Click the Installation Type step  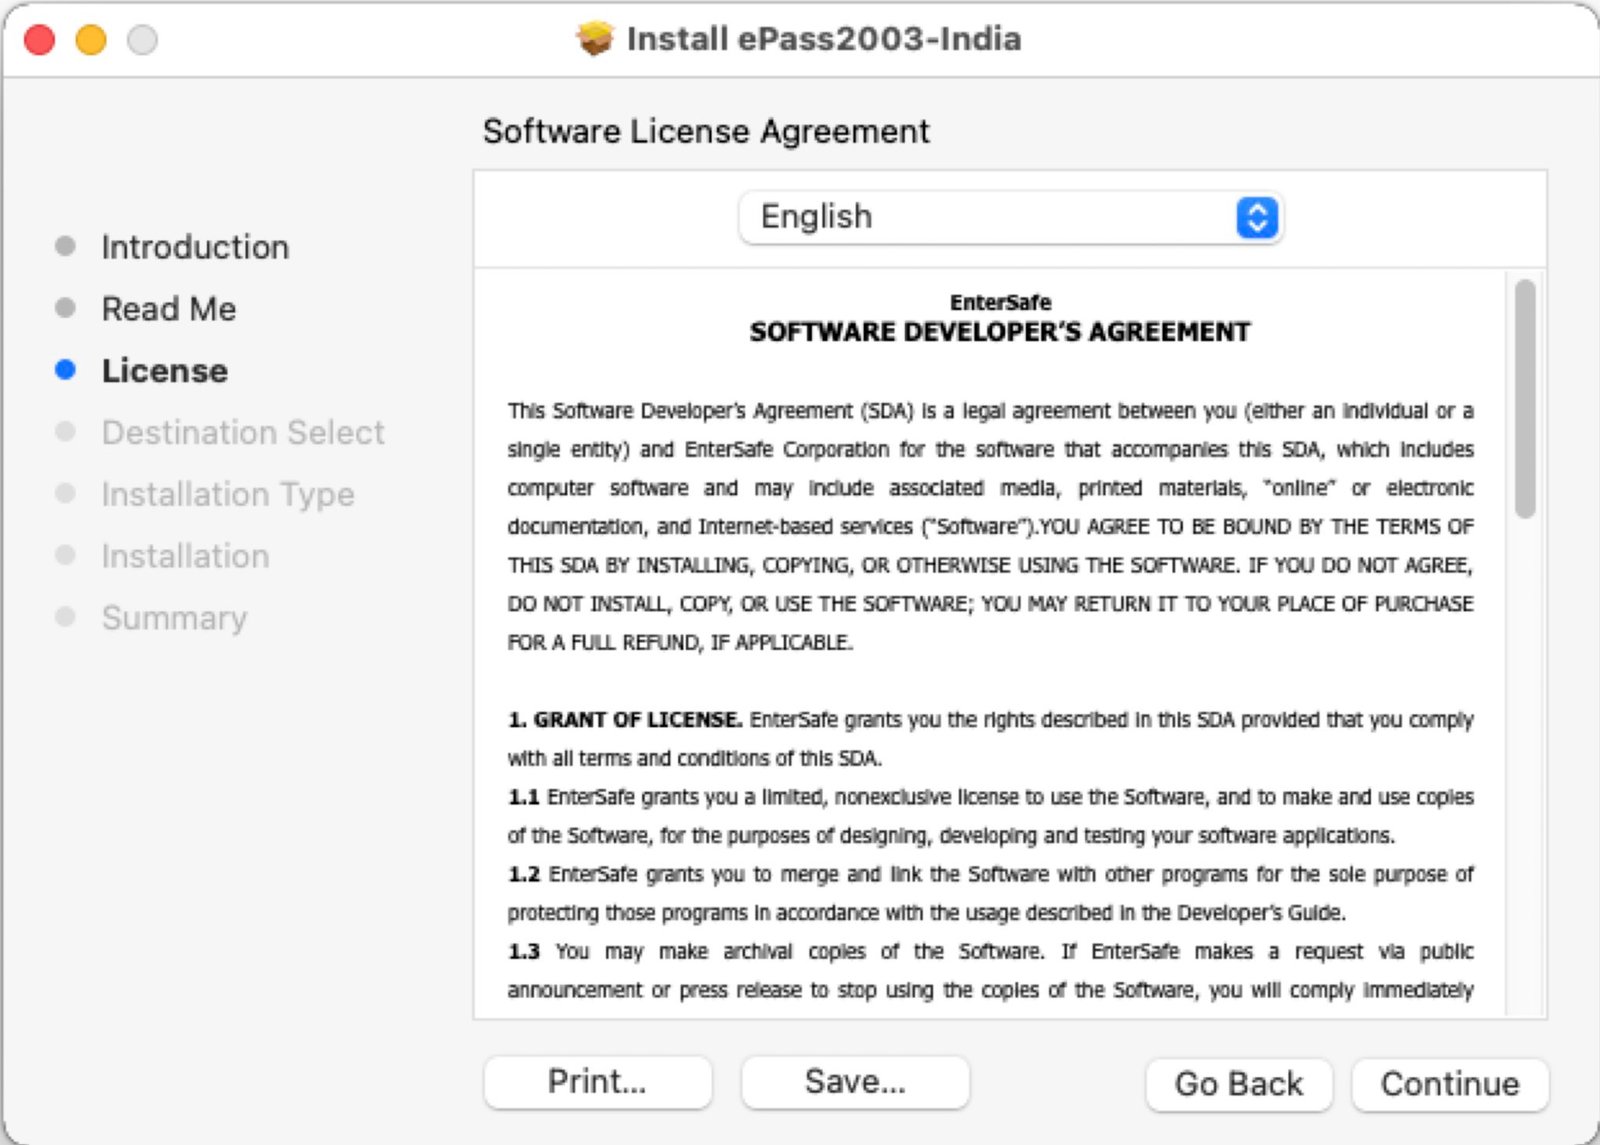(x=228, y=495)
